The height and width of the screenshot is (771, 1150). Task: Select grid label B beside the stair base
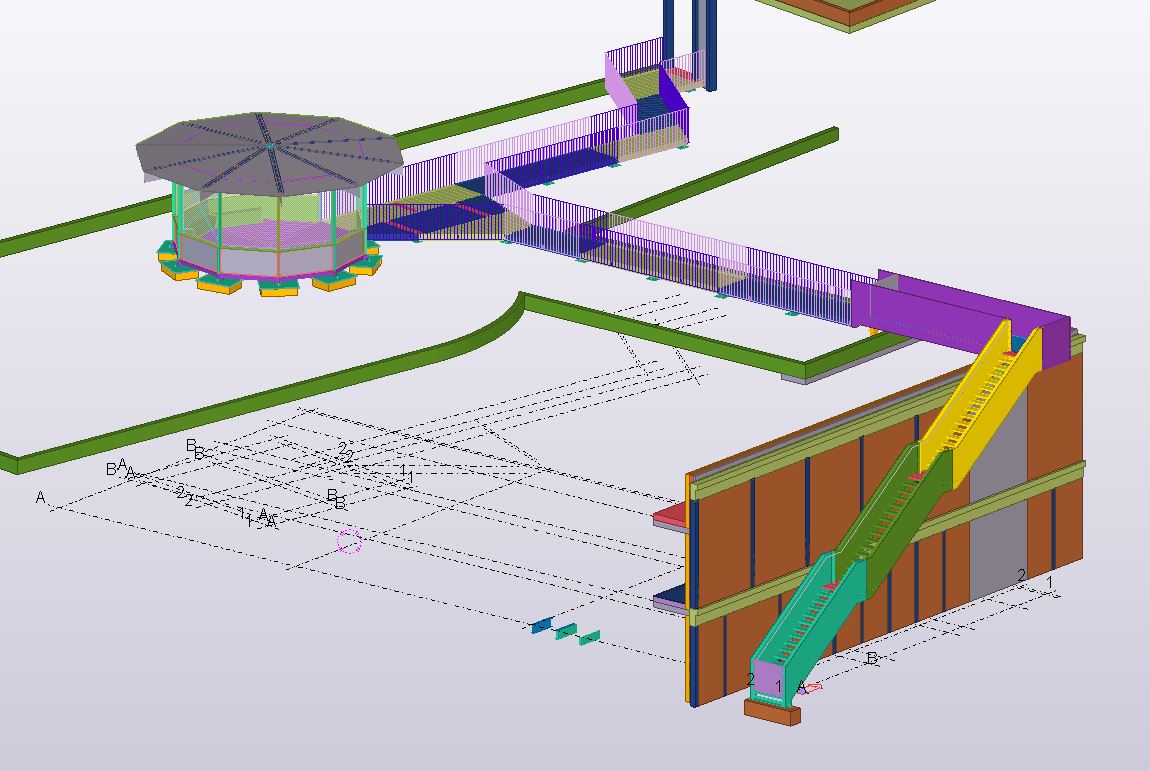[x=871, y=658]
